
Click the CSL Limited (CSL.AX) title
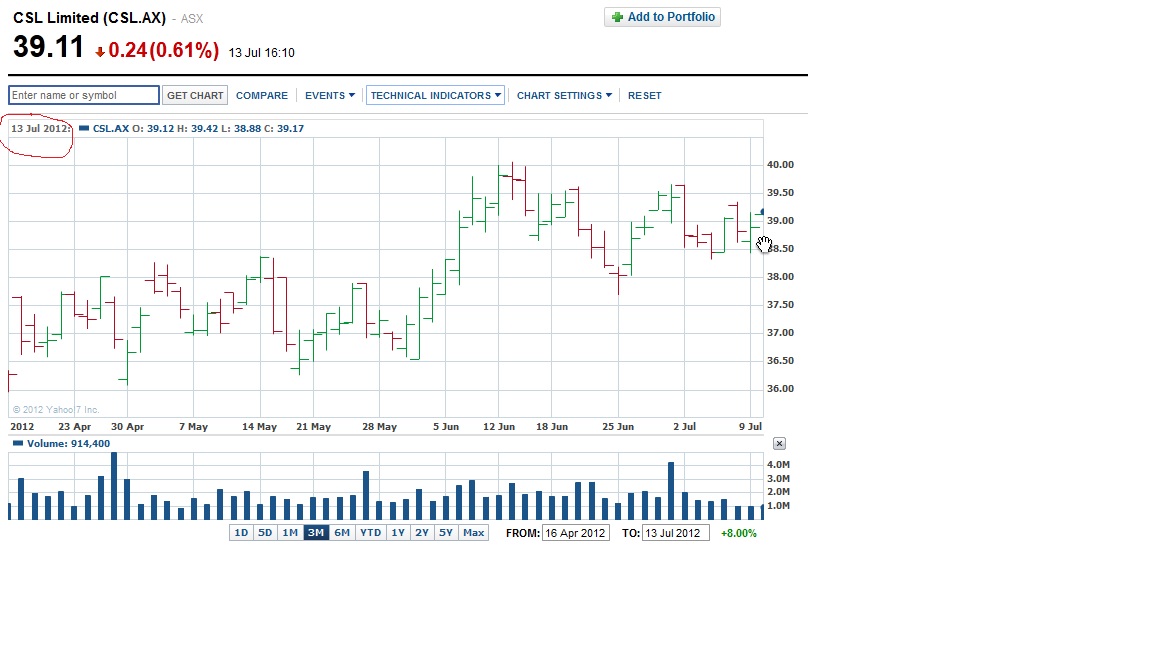click(90, 18)
